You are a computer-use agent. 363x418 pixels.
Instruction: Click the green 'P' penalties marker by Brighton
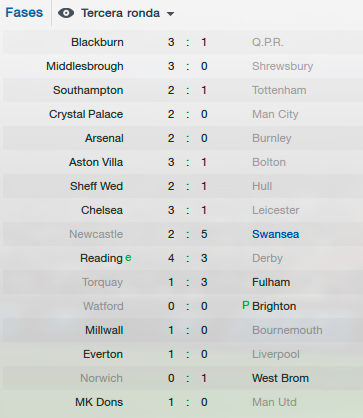pyautogui.click(x=246, y=305)
